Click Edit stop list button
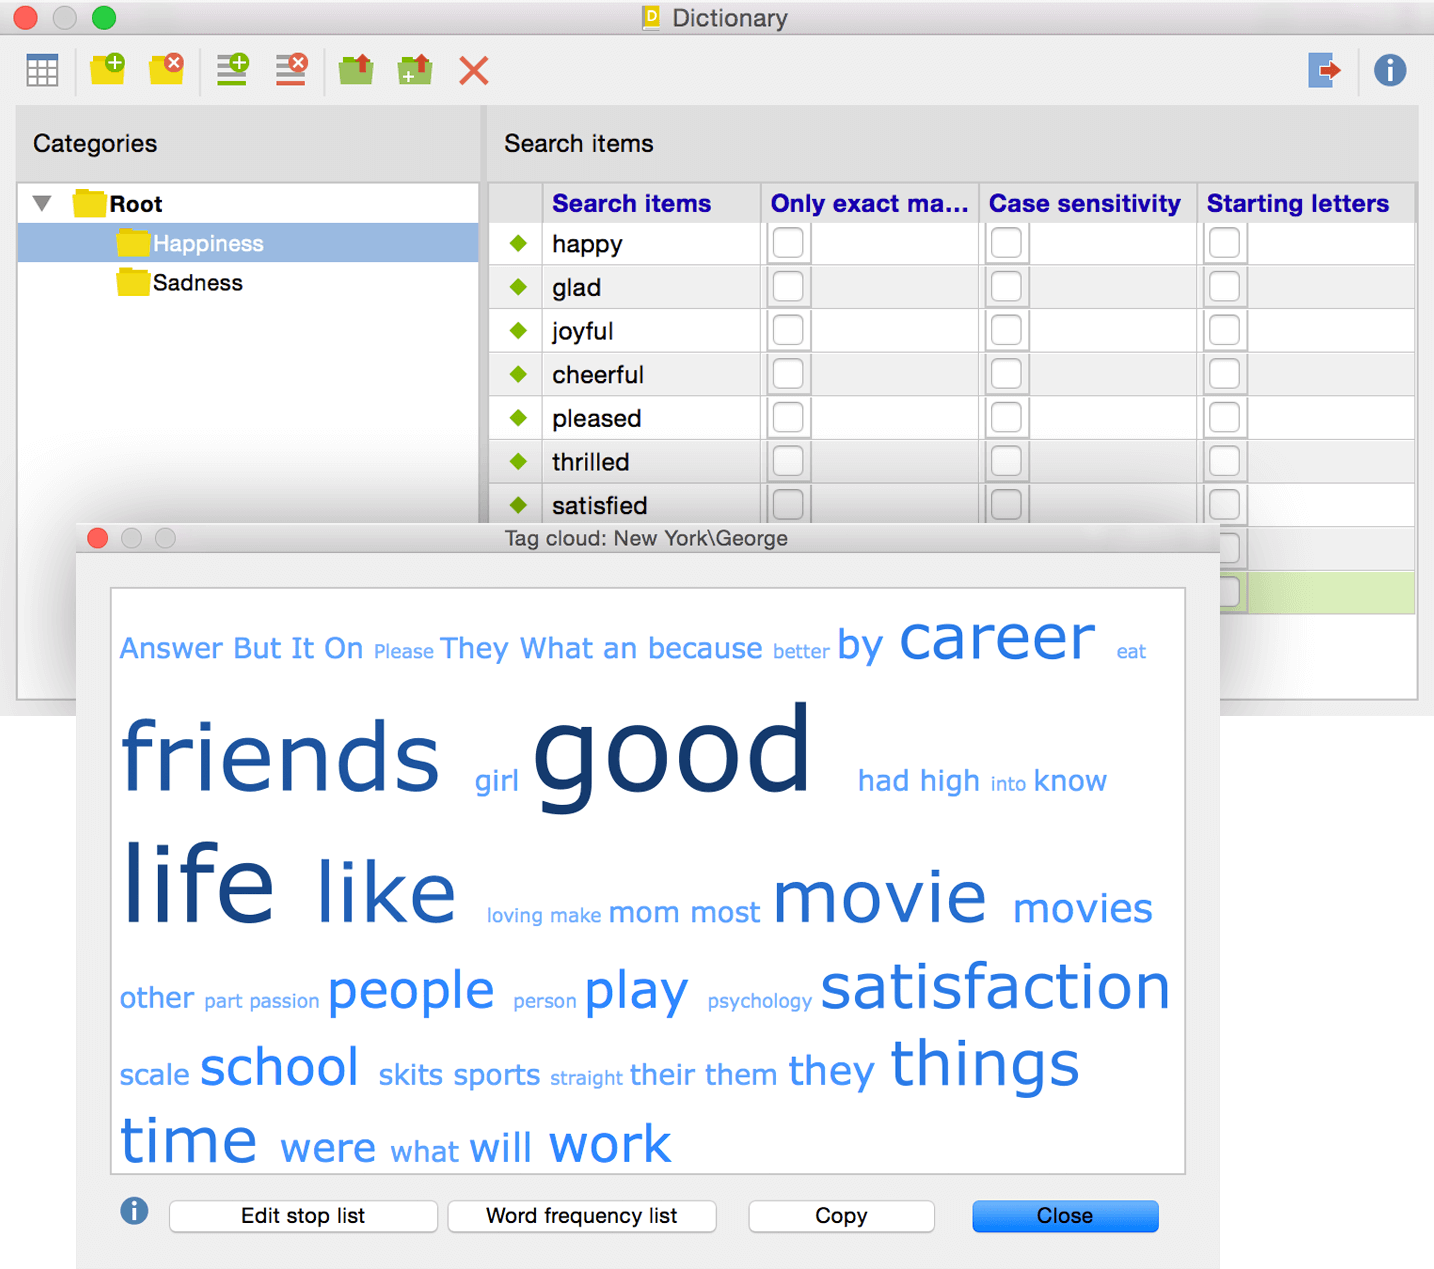1434x1269 pixels. tap(303, 1216)
